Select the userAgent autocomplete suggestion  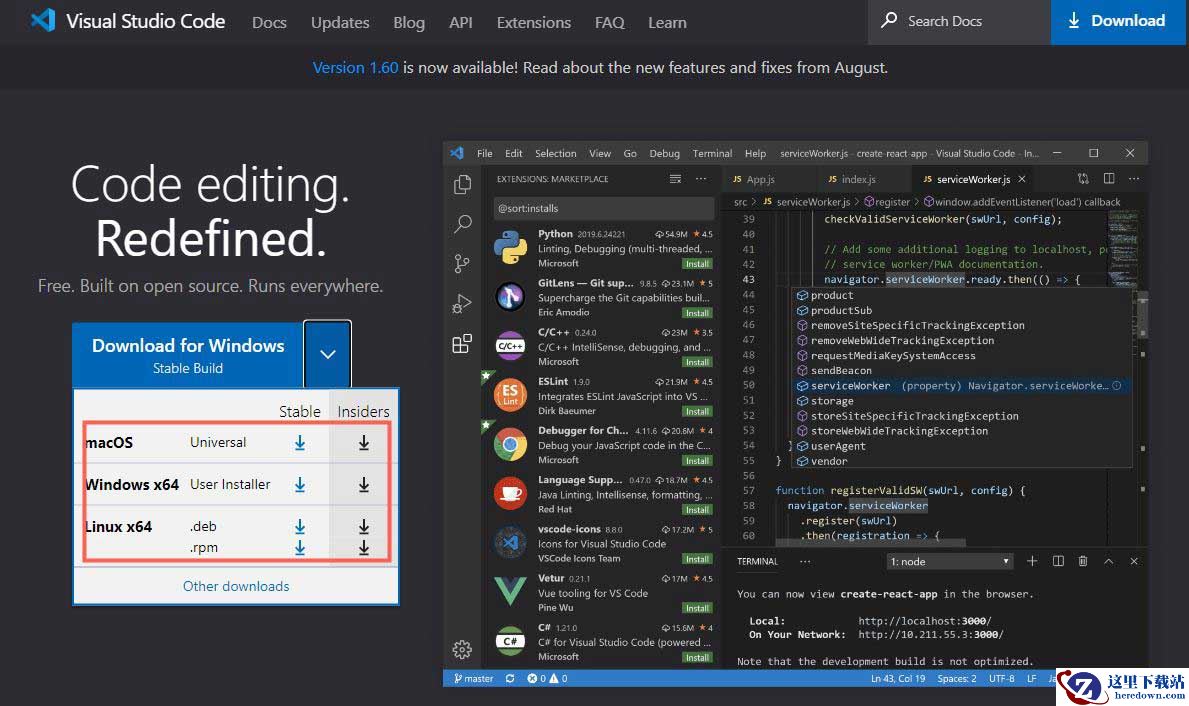[962, 446]
